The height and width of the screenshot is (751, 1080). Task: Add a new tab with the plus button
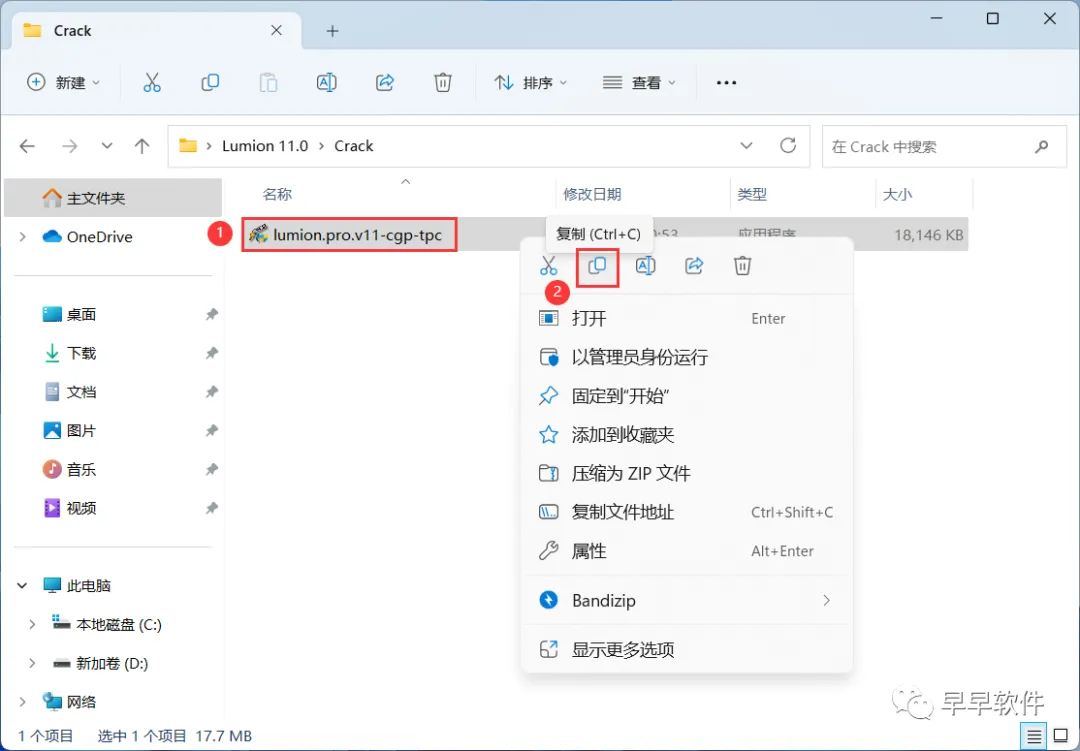[x=333, y=31]
